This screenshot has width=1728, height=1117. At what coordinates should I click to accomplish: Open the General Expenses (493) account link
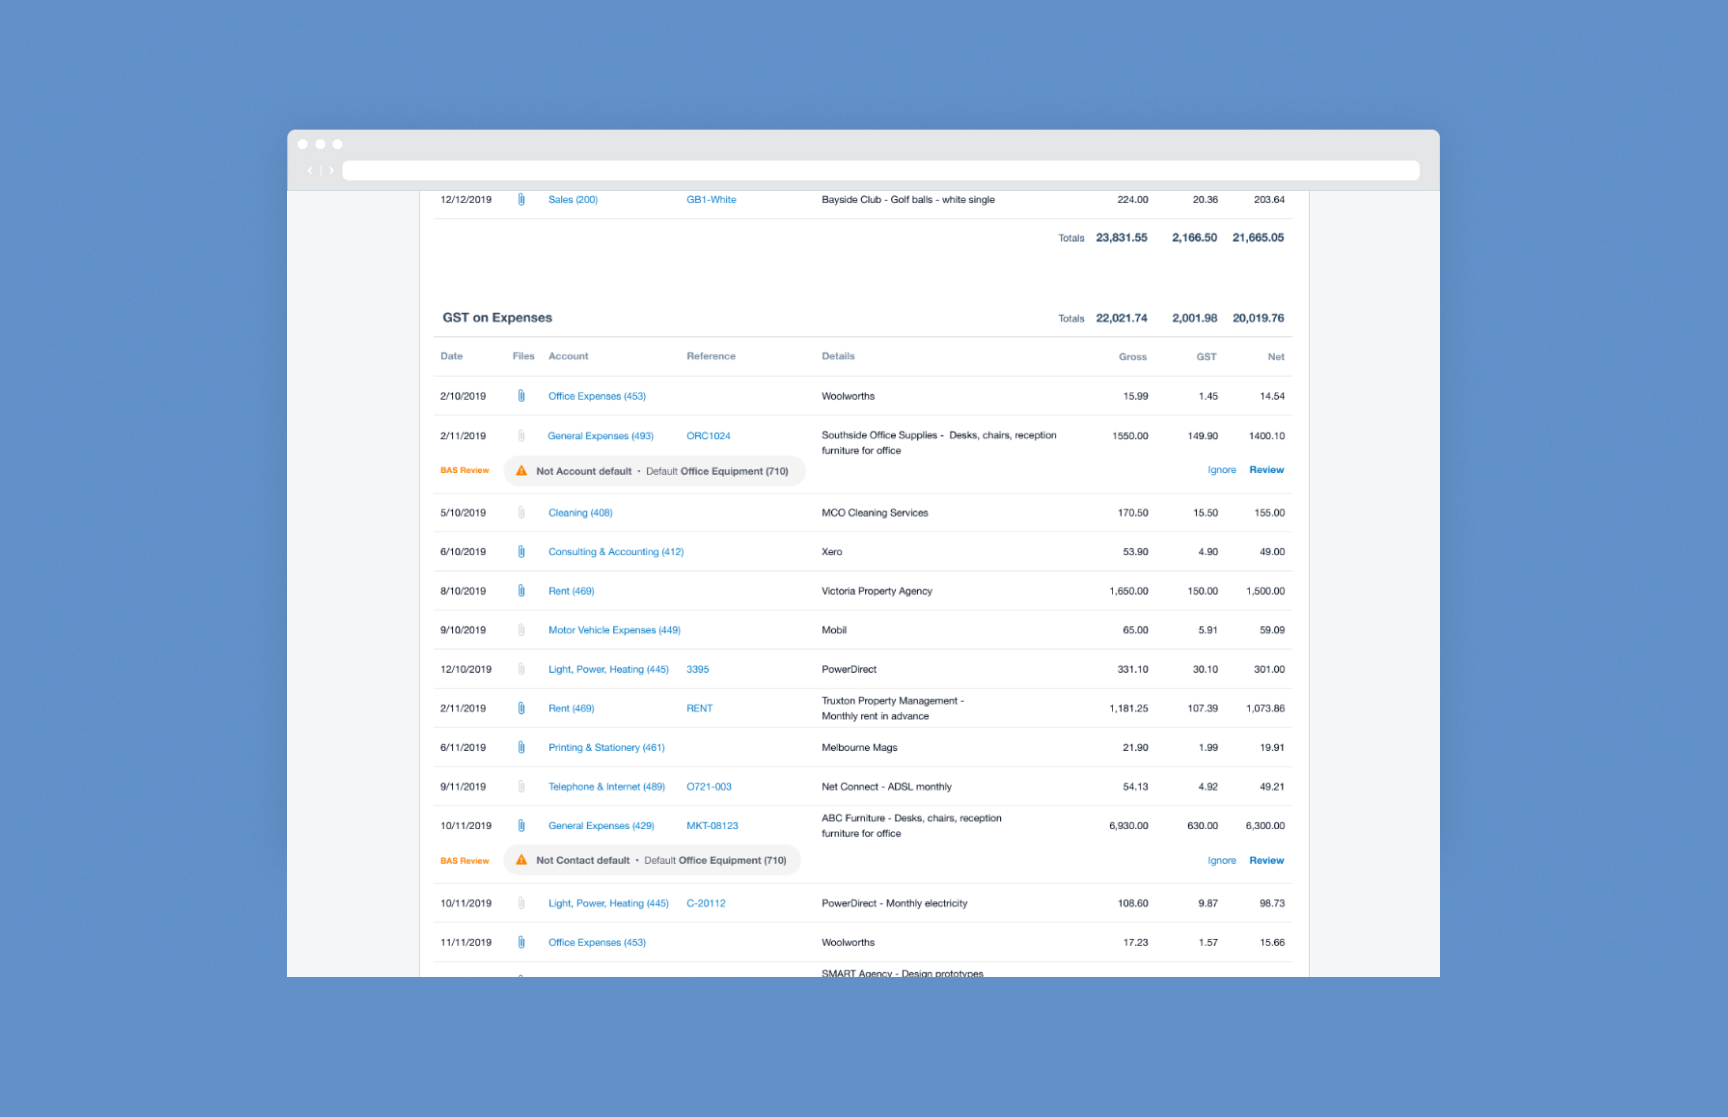600,436
